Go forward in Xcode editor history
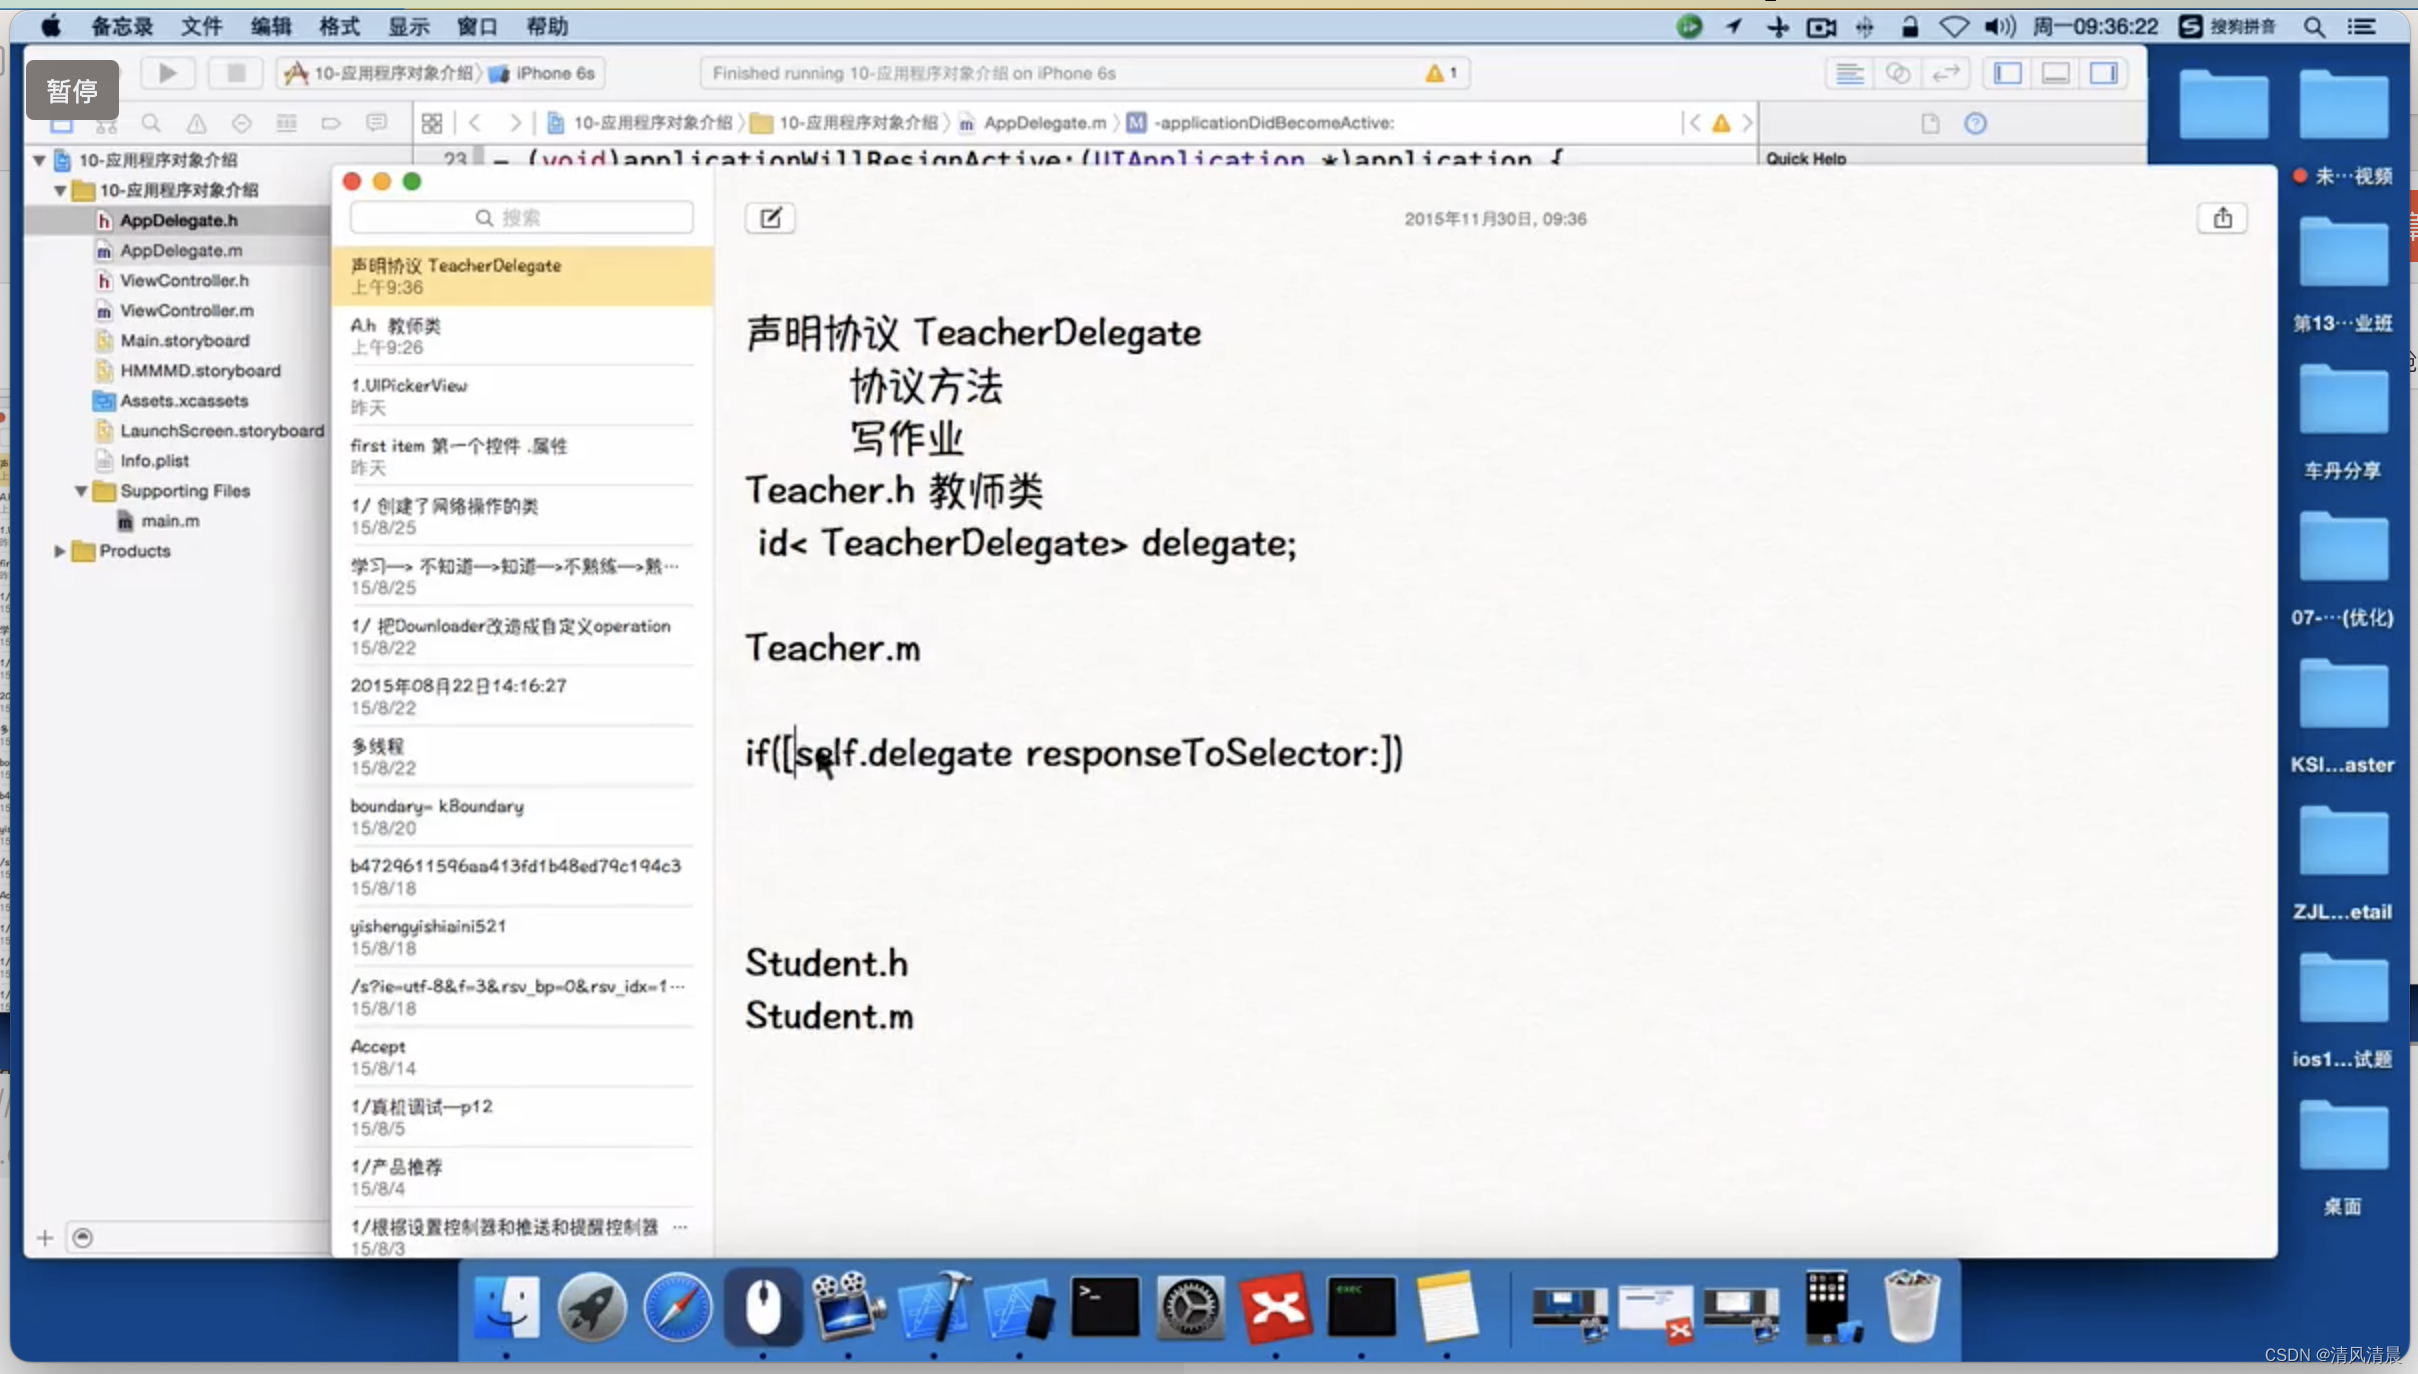2418x1374 pixels. [x=515, y=123]
